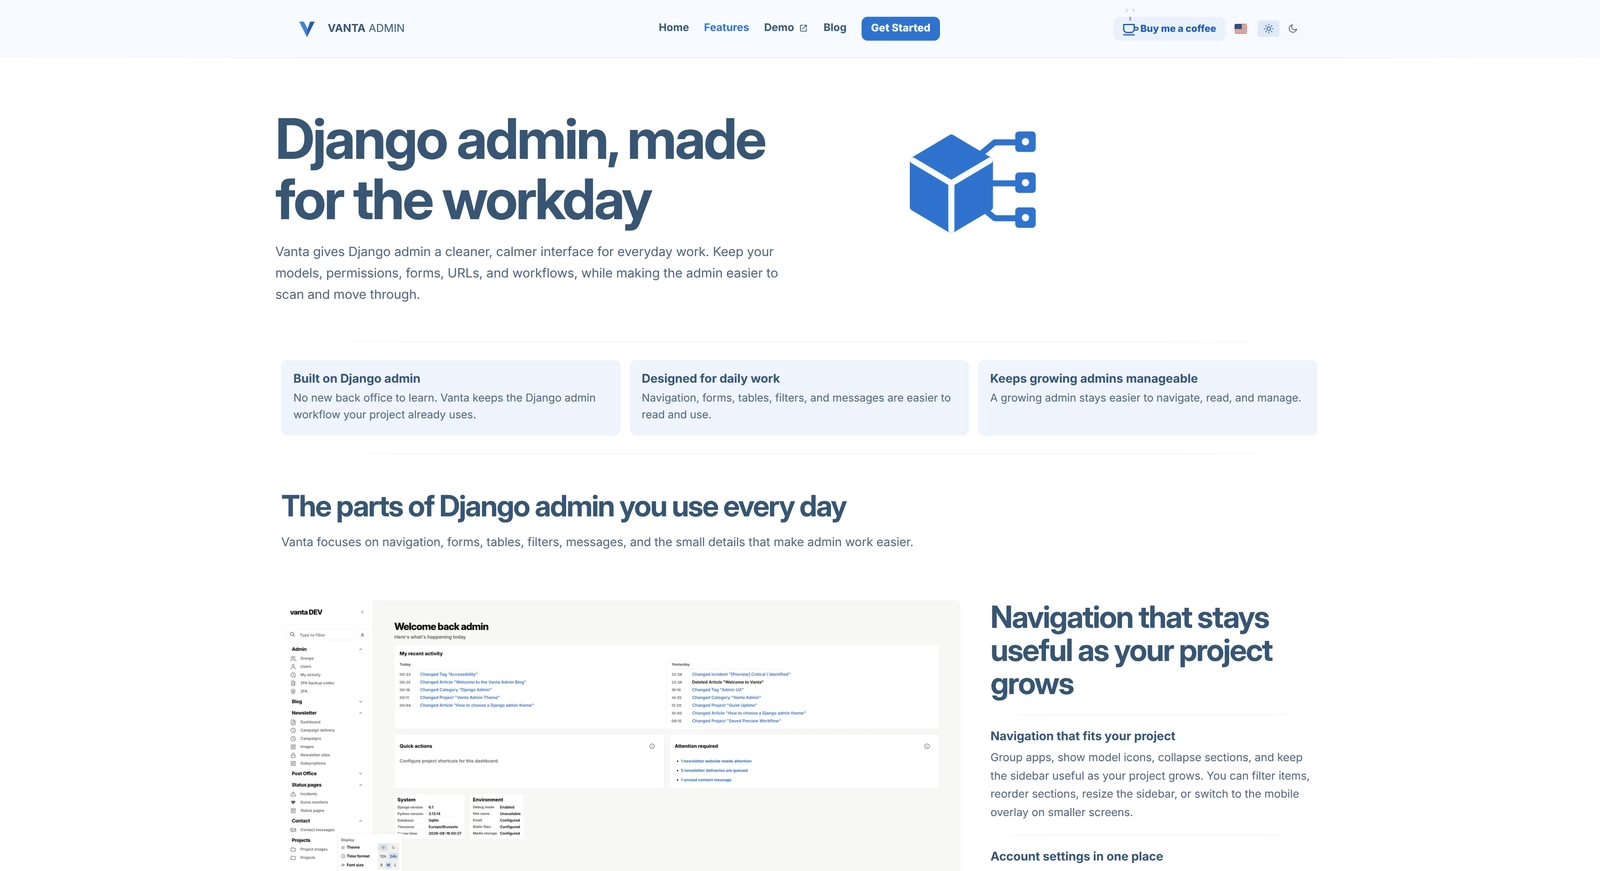Click 'Navigation that stays useful as your project grows' heading
Screen dimensions: 1600x871
[1131, 651]
